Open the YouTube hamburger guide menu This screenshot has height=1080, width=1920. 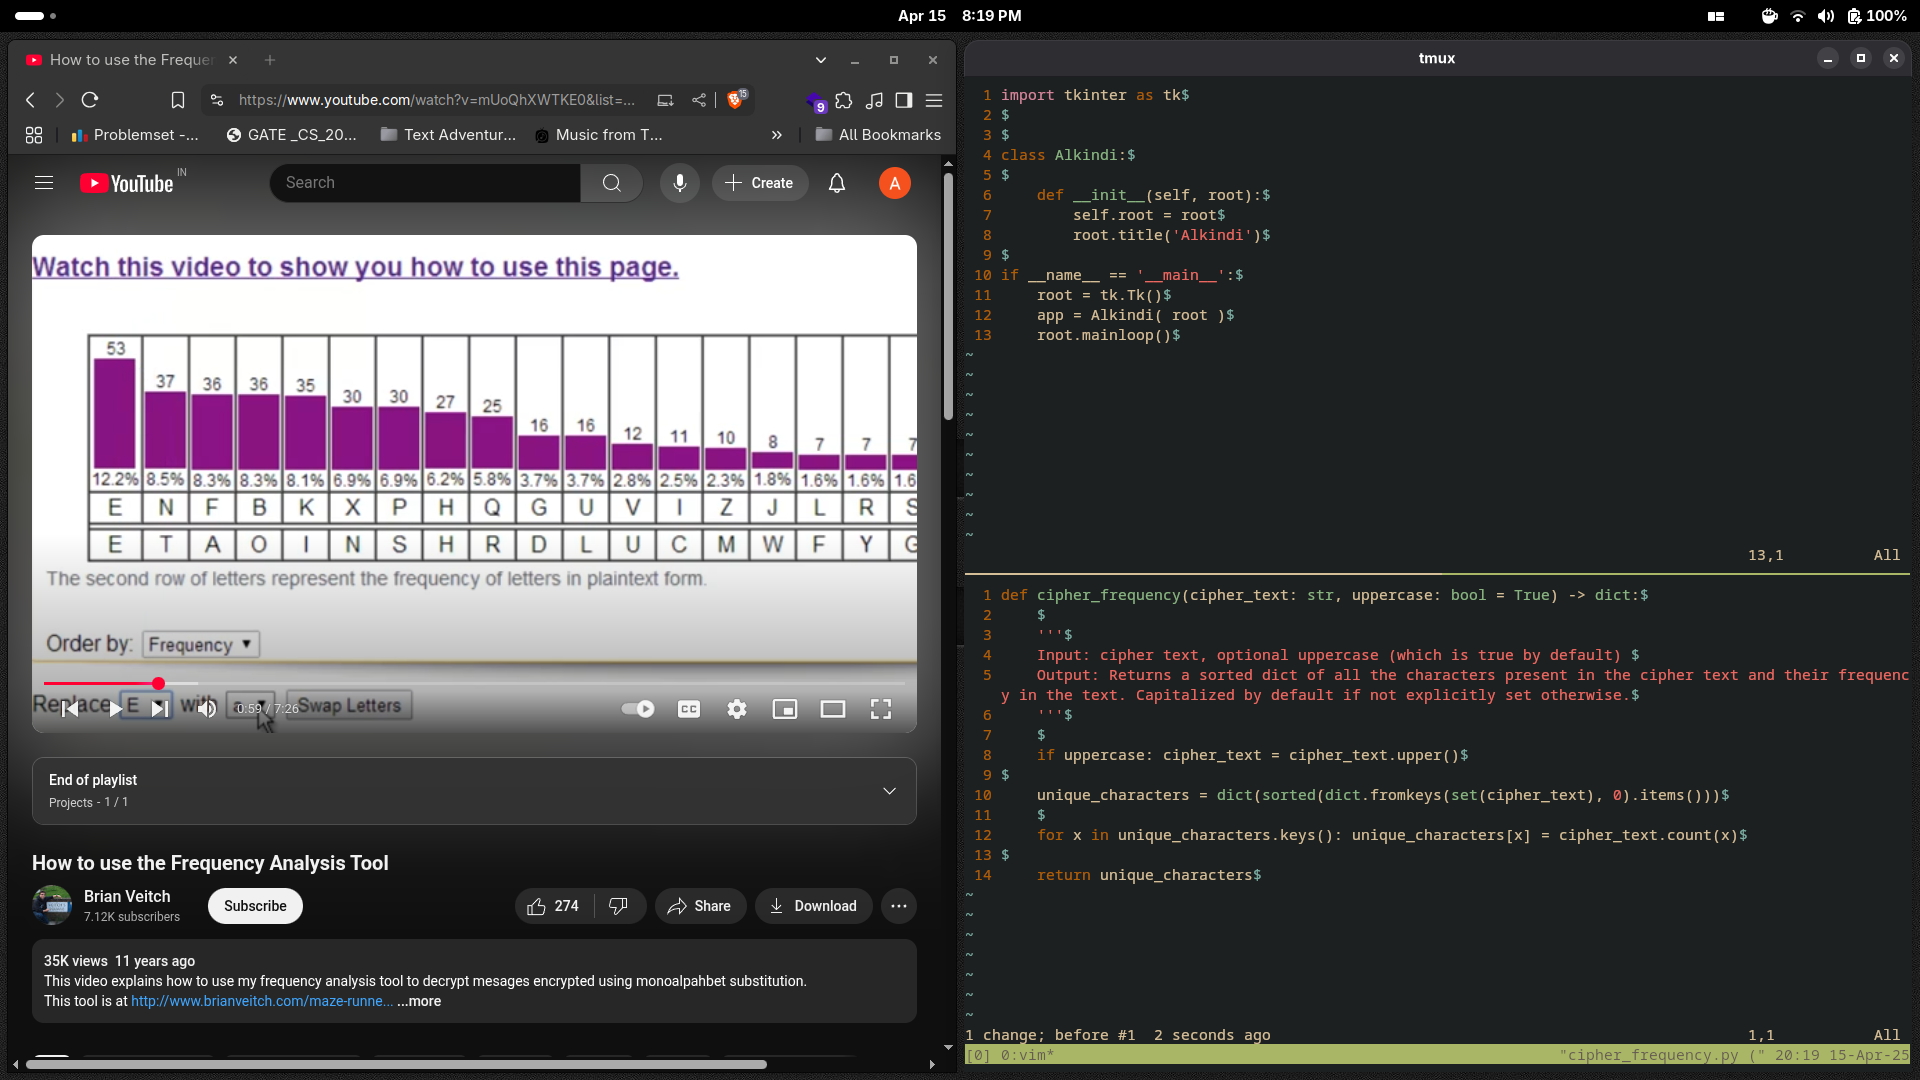pyautogui.click(x=44, y=183)
